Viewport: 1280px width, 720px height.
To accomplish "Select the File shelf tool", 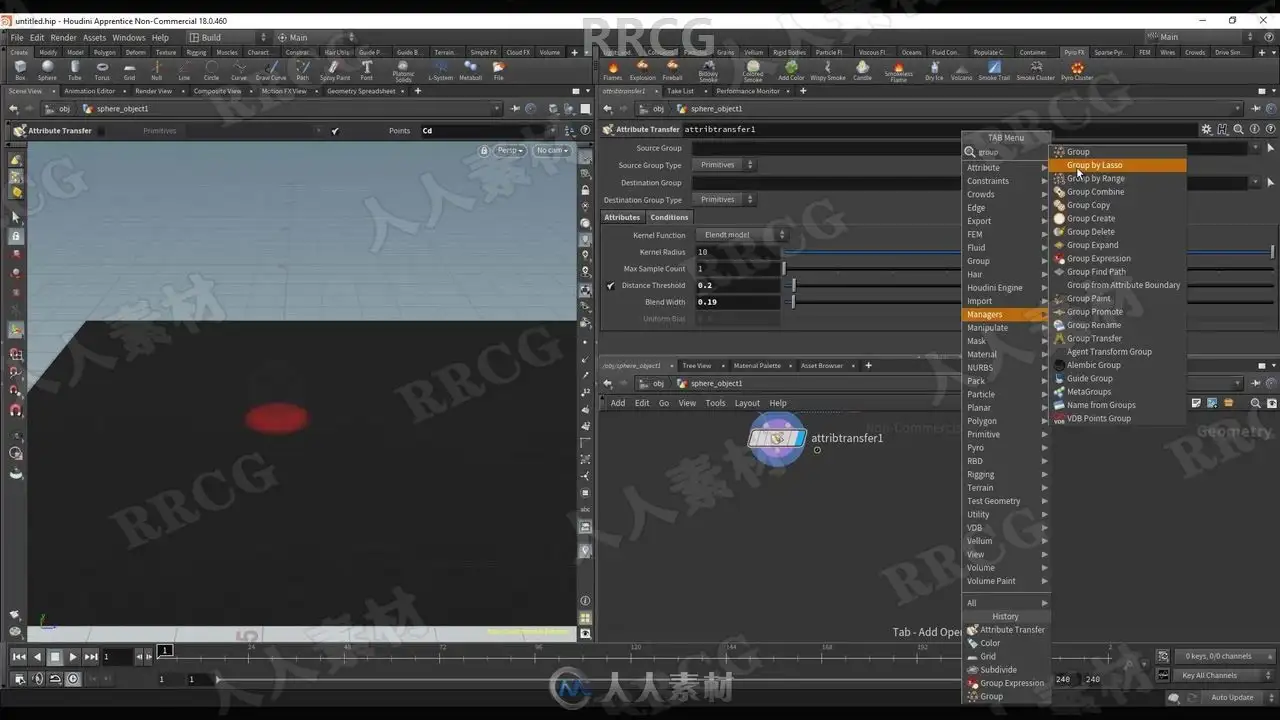I will [498, 70].
